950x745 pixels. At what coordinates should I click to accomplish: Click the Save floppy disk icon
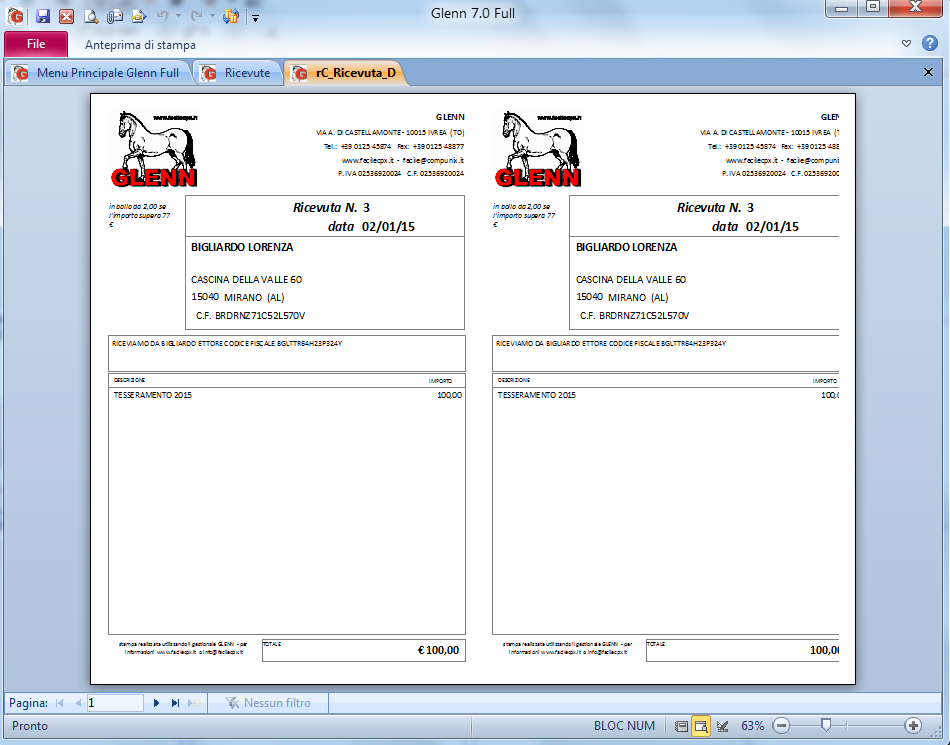click(x=42, y=16)
